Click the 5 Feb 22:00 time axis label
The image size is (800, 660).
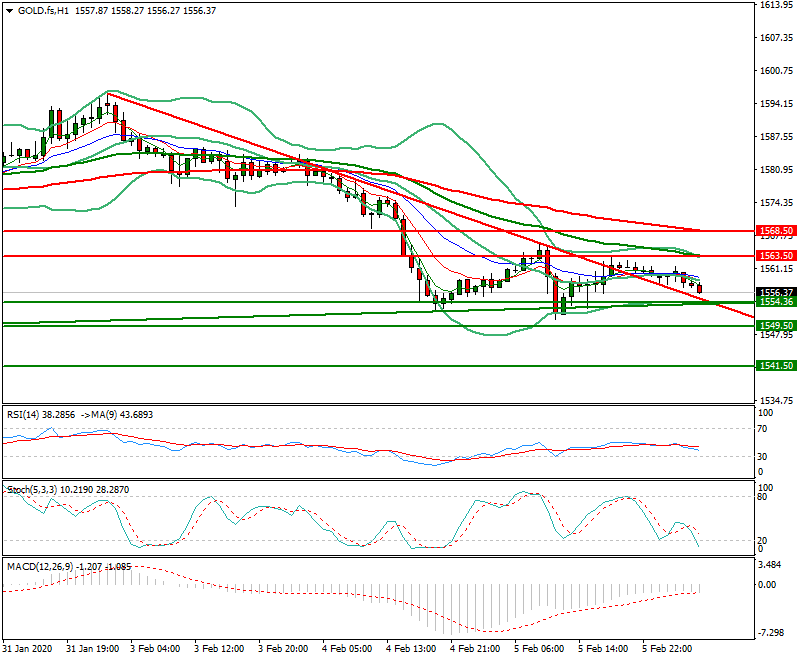pyautogui.click(x=666, y=648)
